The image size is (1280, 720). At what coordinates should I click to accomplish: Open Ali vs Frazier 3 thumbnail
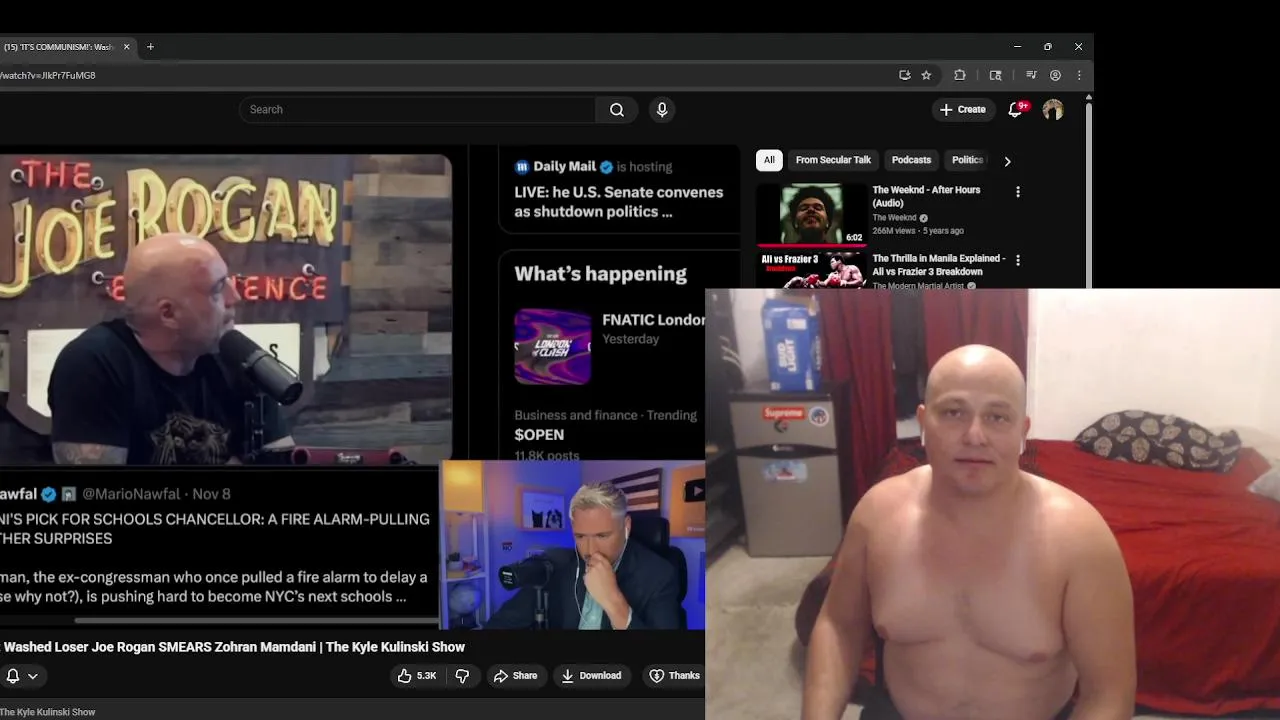(x=811, y=270)
